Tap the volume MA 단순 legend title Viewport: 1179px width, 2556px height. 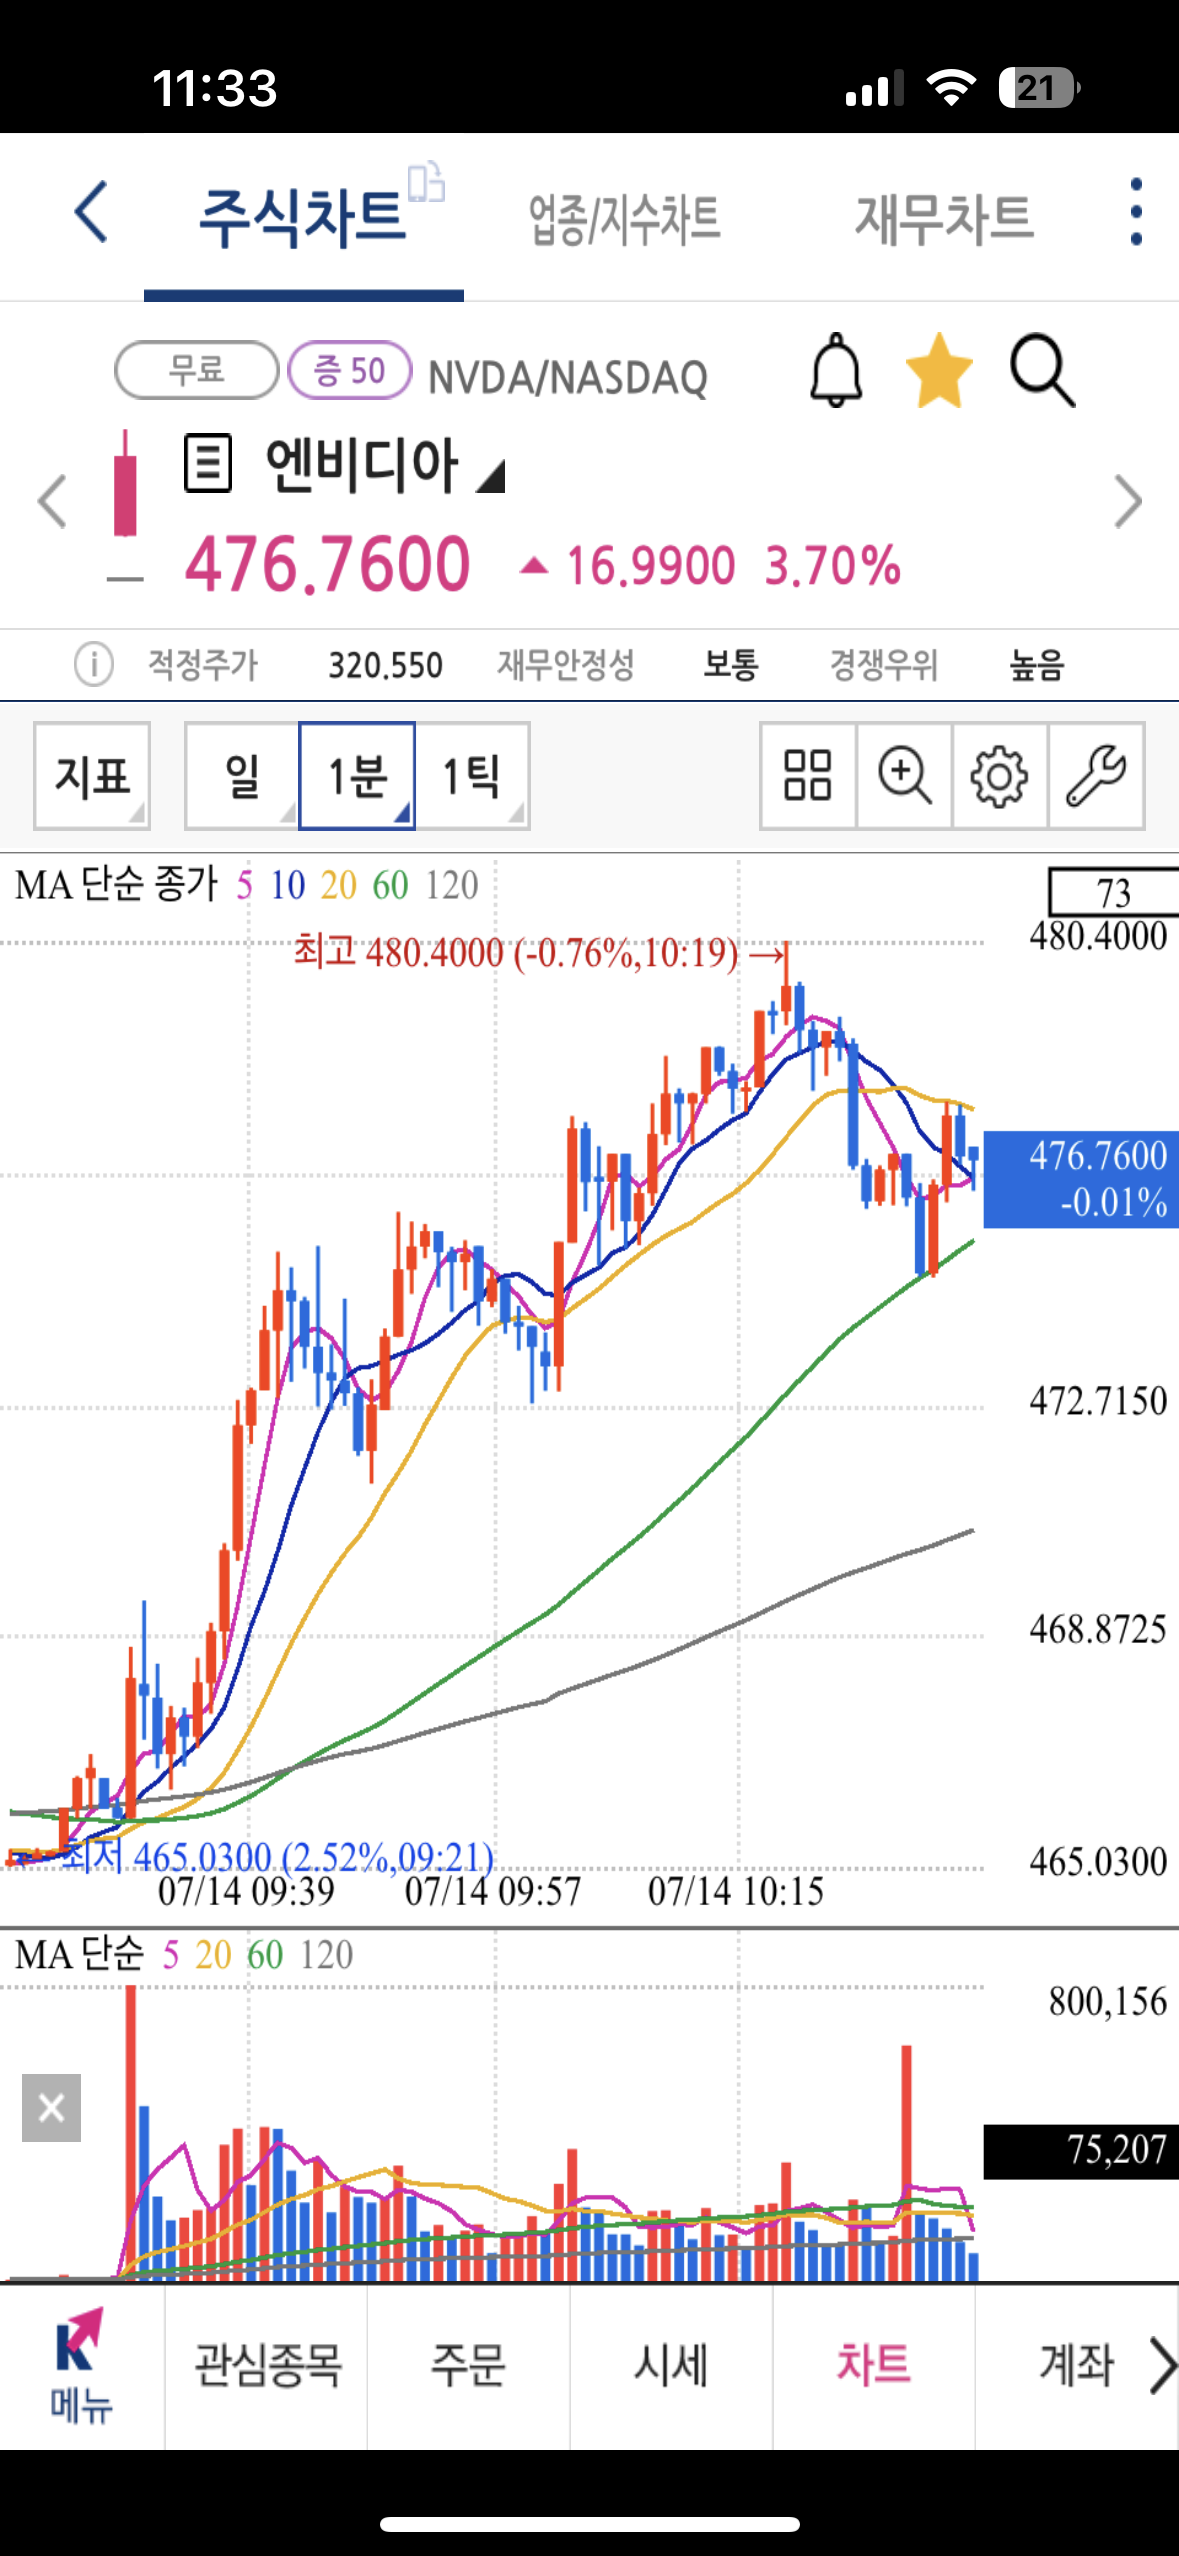click(79, 1954)
